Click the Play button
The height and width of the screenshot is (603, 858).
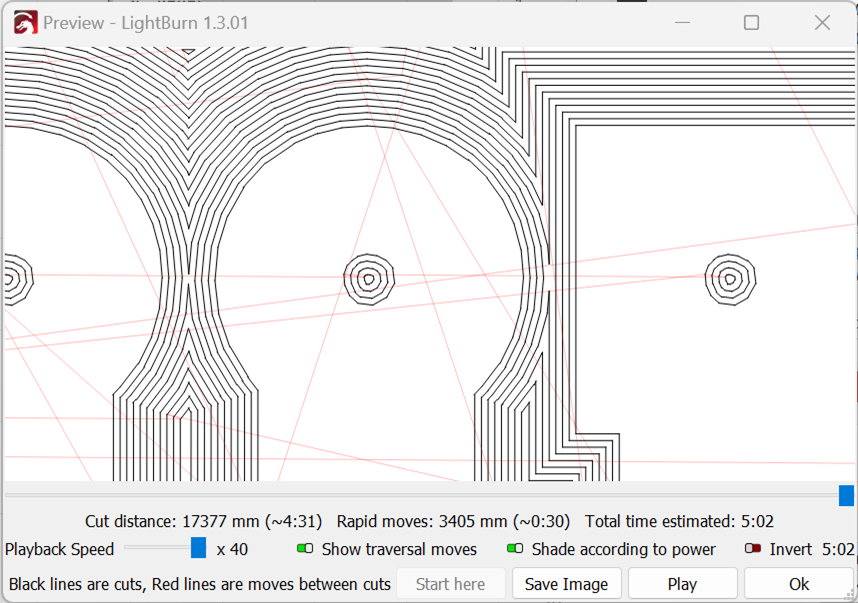tap(682, 584)
